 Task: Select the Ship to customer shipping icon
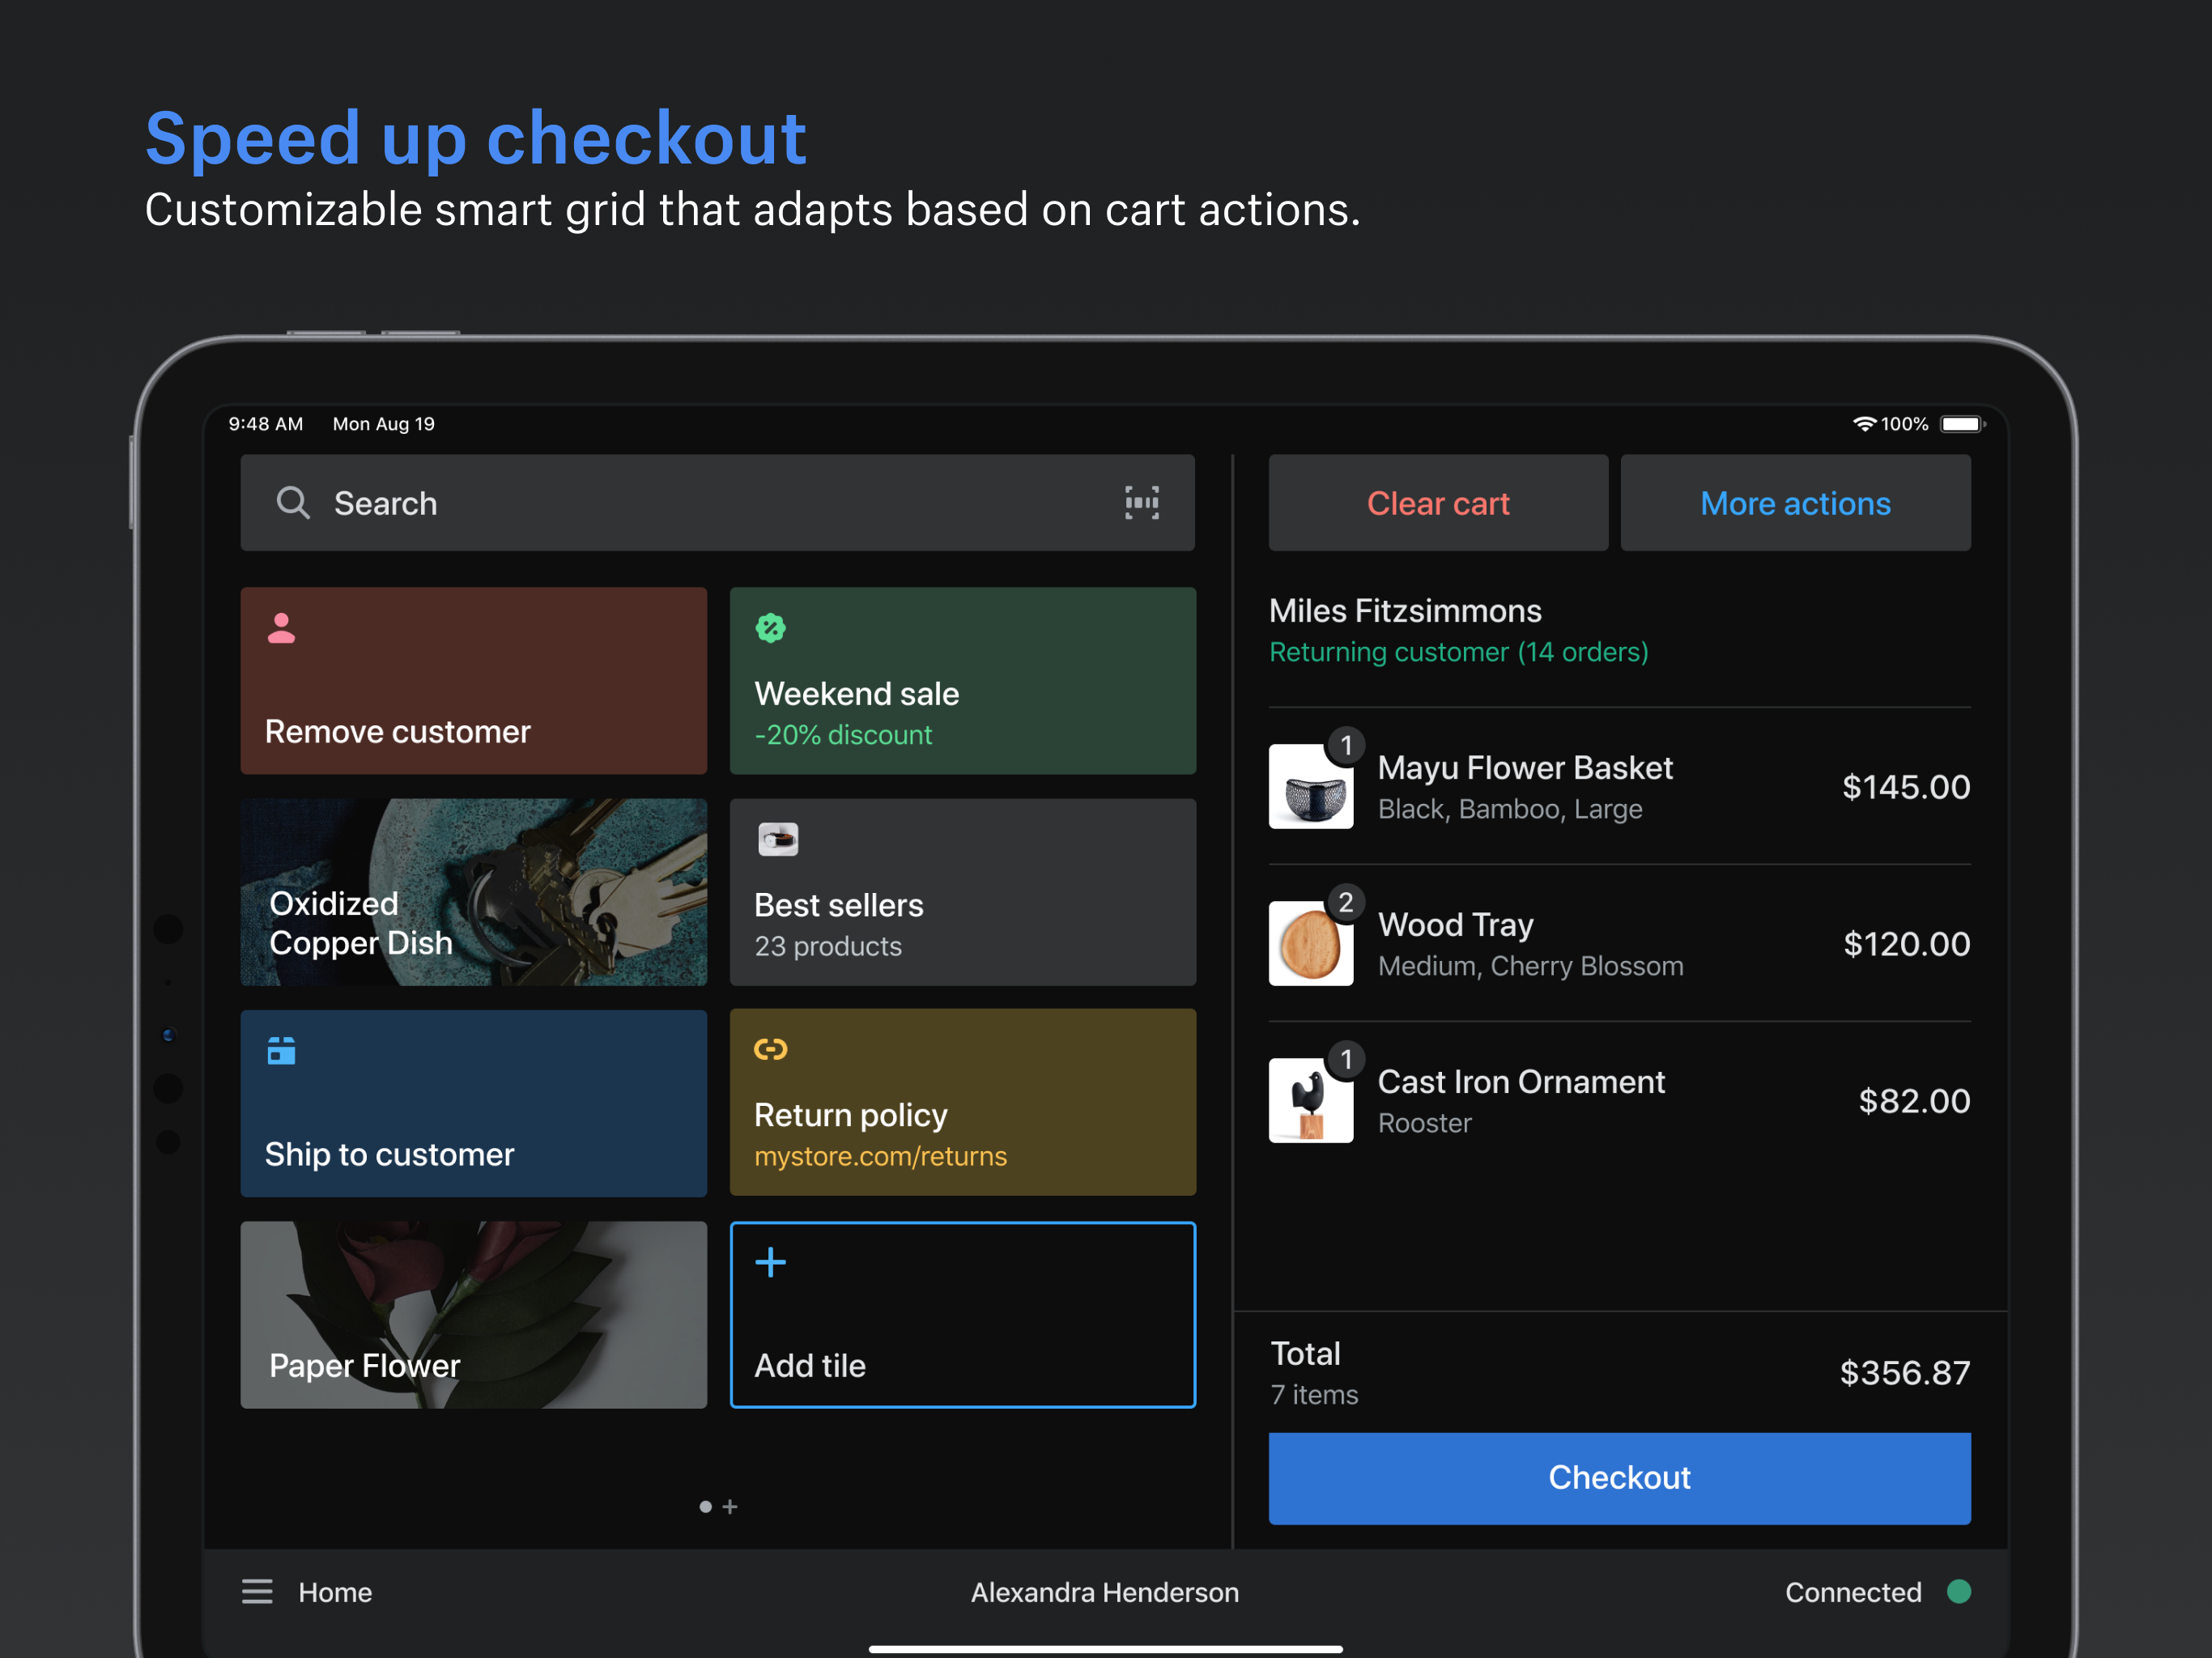tap(280, 1051)
